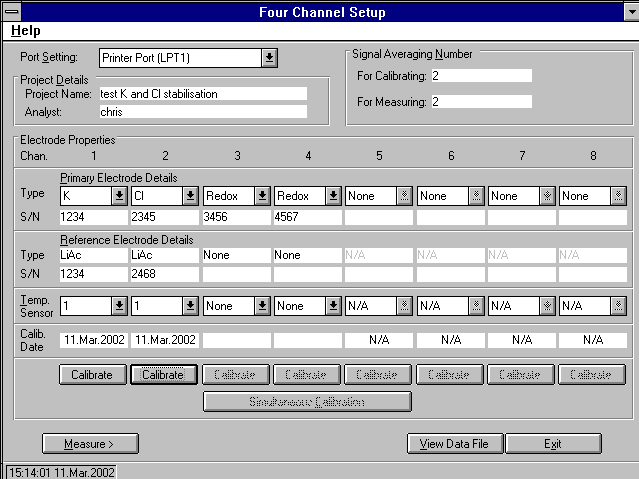
Task: Click reference electrode Type LiAc for channel 2
Action: point(165,255)
